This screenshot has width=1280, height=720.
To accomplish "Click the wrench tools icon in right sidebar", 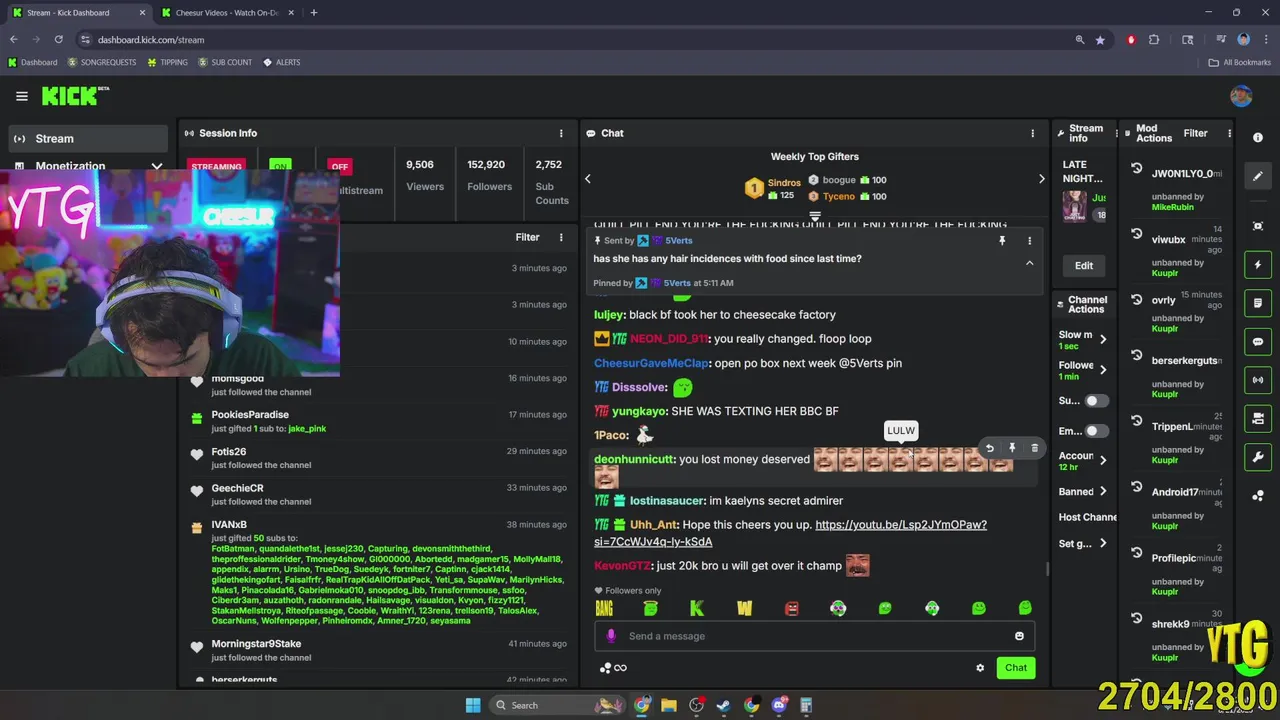I will [1258, 457].
